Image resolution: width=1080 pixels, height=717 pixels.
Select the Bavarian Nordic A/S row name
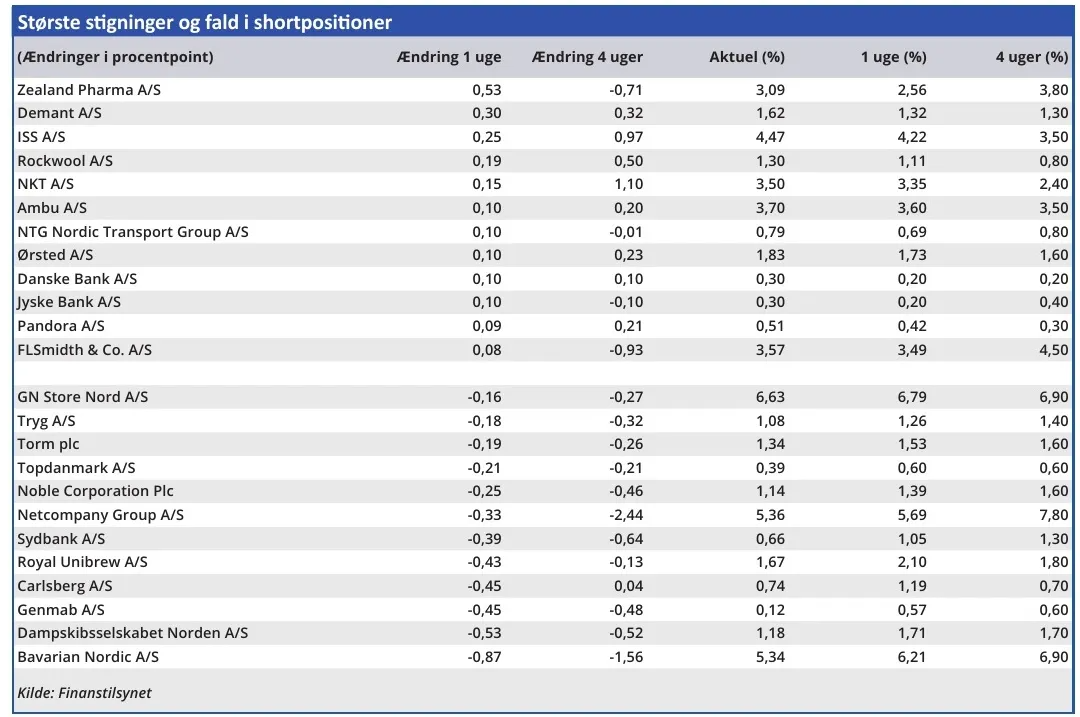[x=88, y=657]
